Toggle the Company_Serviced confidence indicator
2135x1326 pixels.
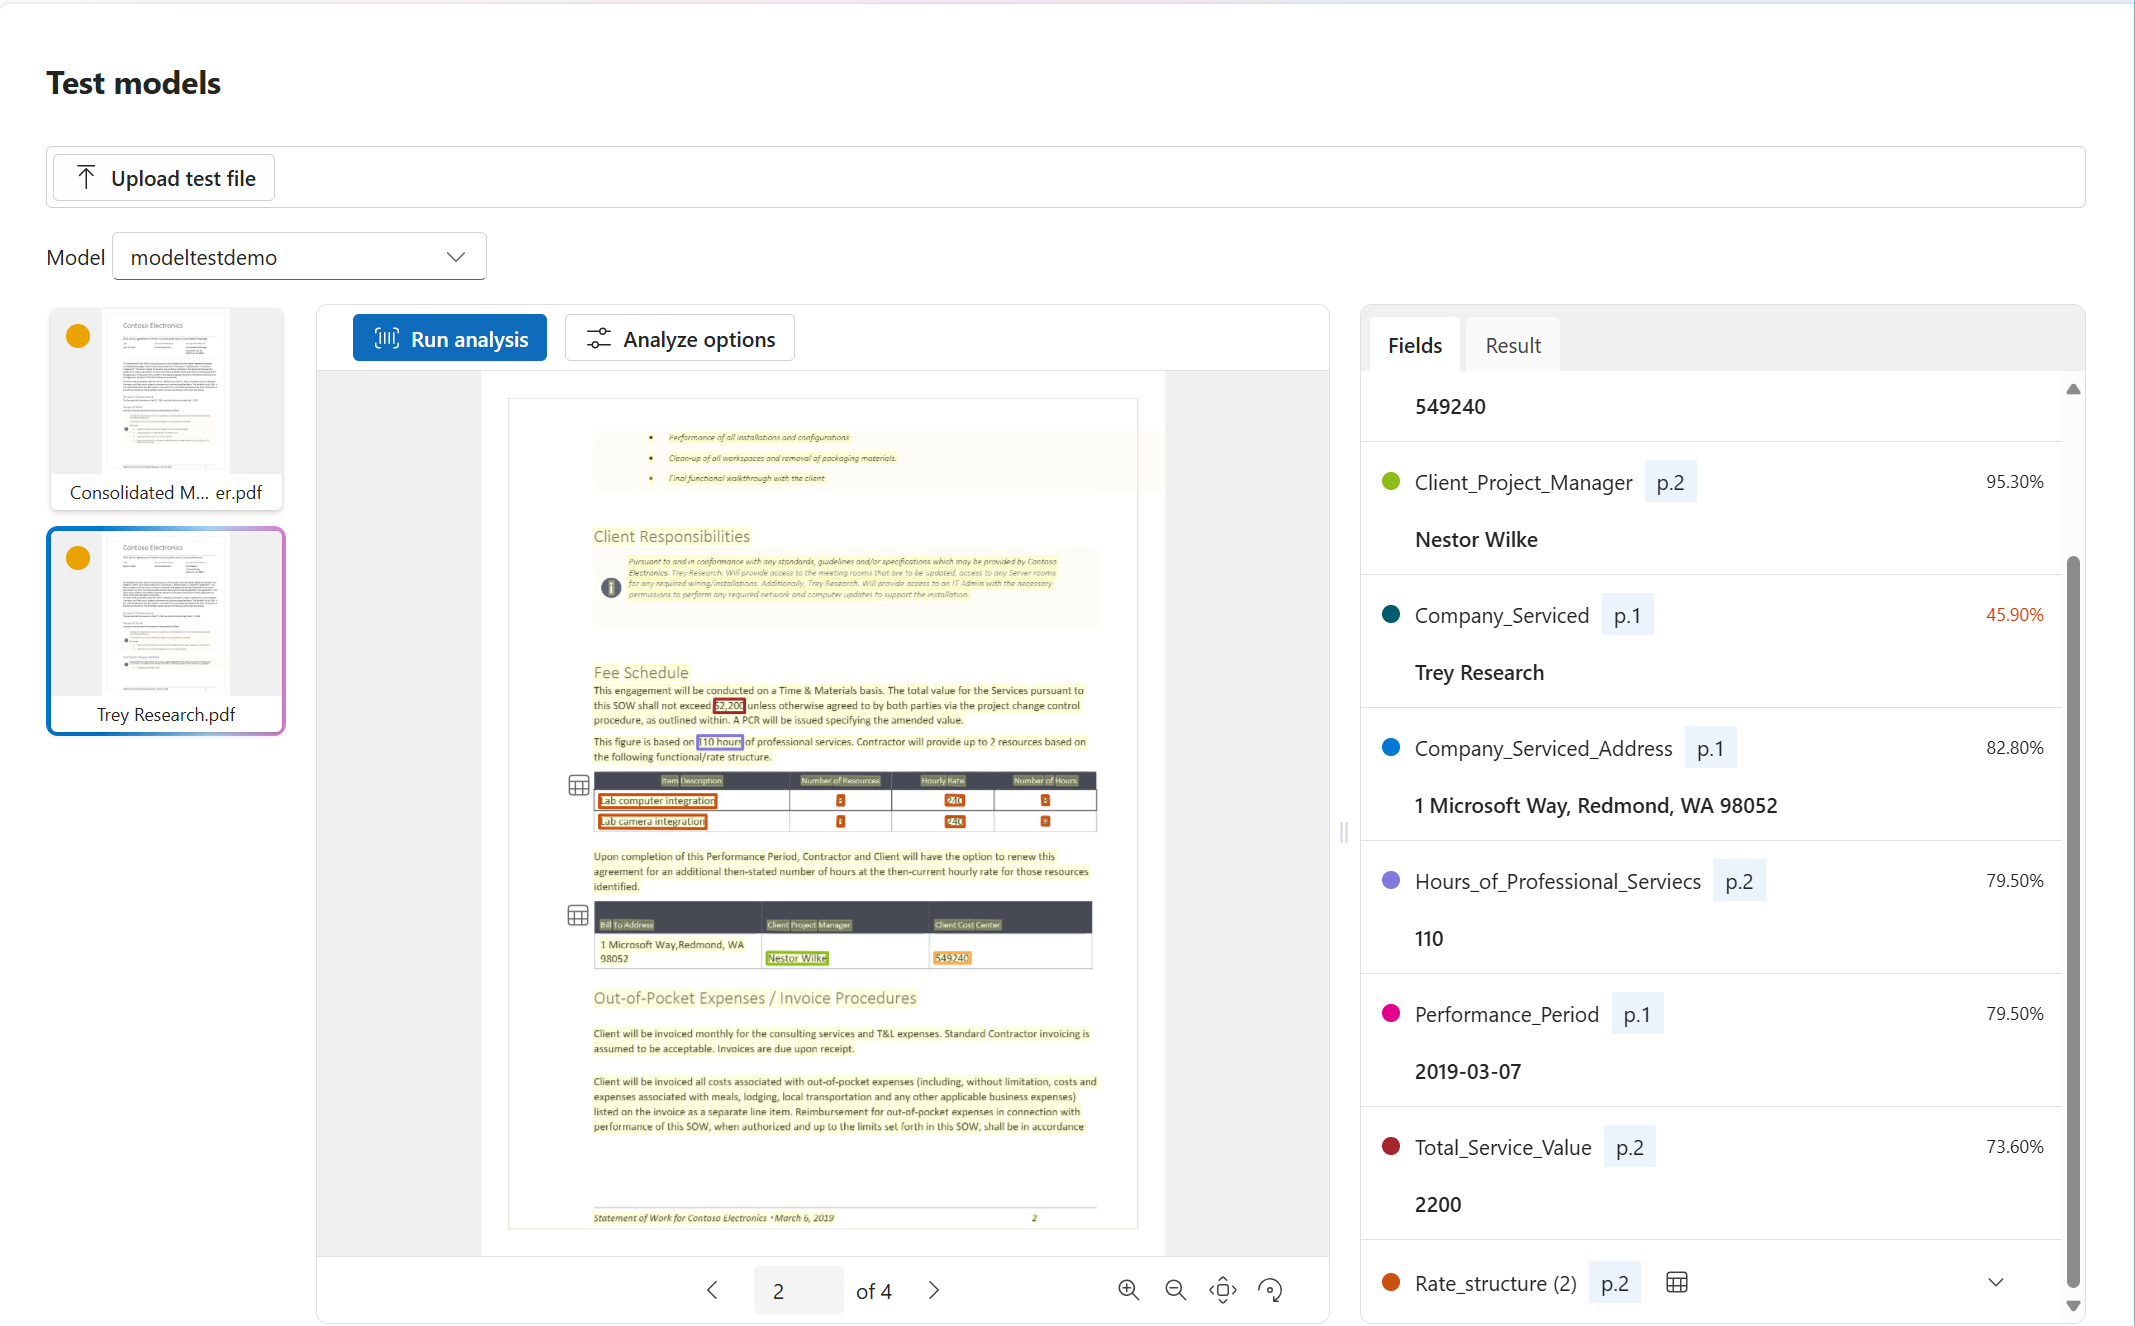(x=1390, y=614)
